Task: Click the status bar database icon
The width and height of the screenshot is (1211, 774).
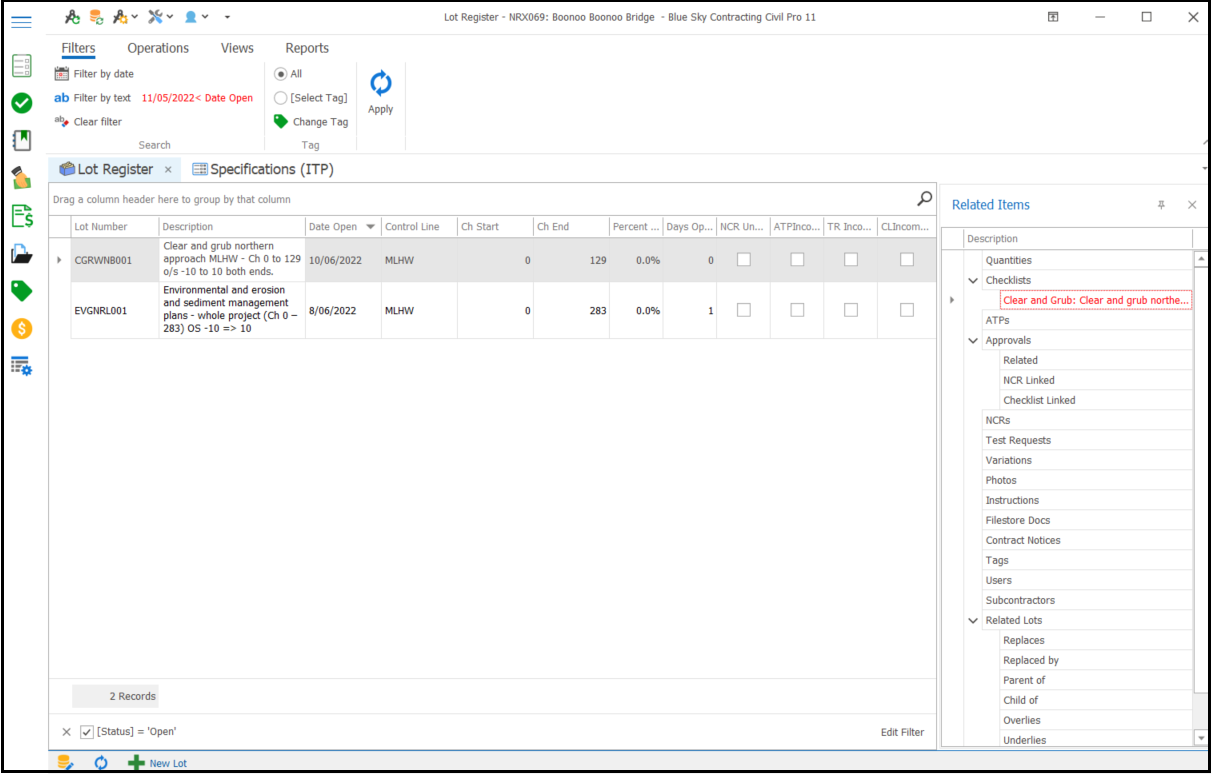Action: point(65,762)
